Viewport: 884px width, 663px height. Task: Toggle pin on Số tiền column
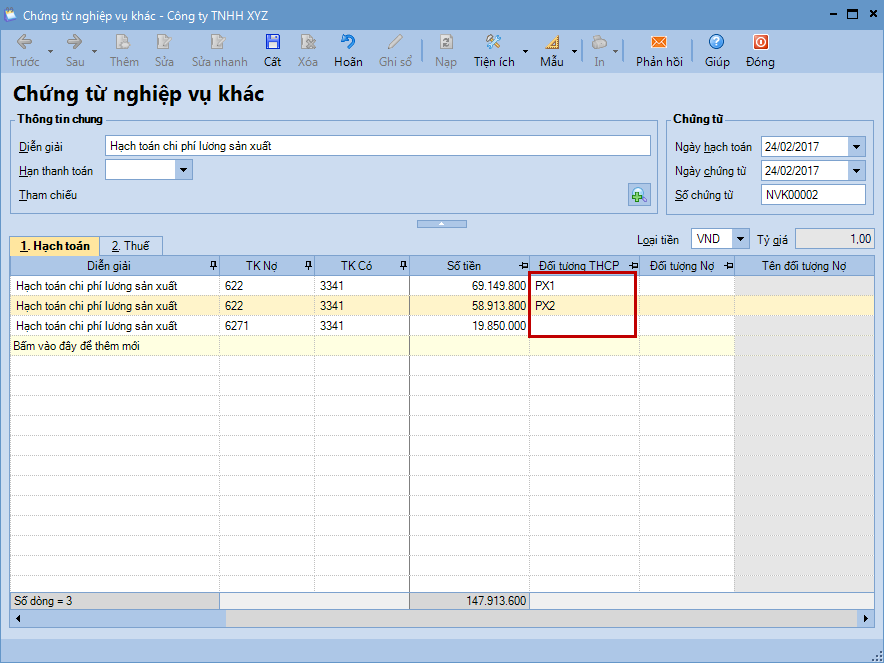point(523,265)
